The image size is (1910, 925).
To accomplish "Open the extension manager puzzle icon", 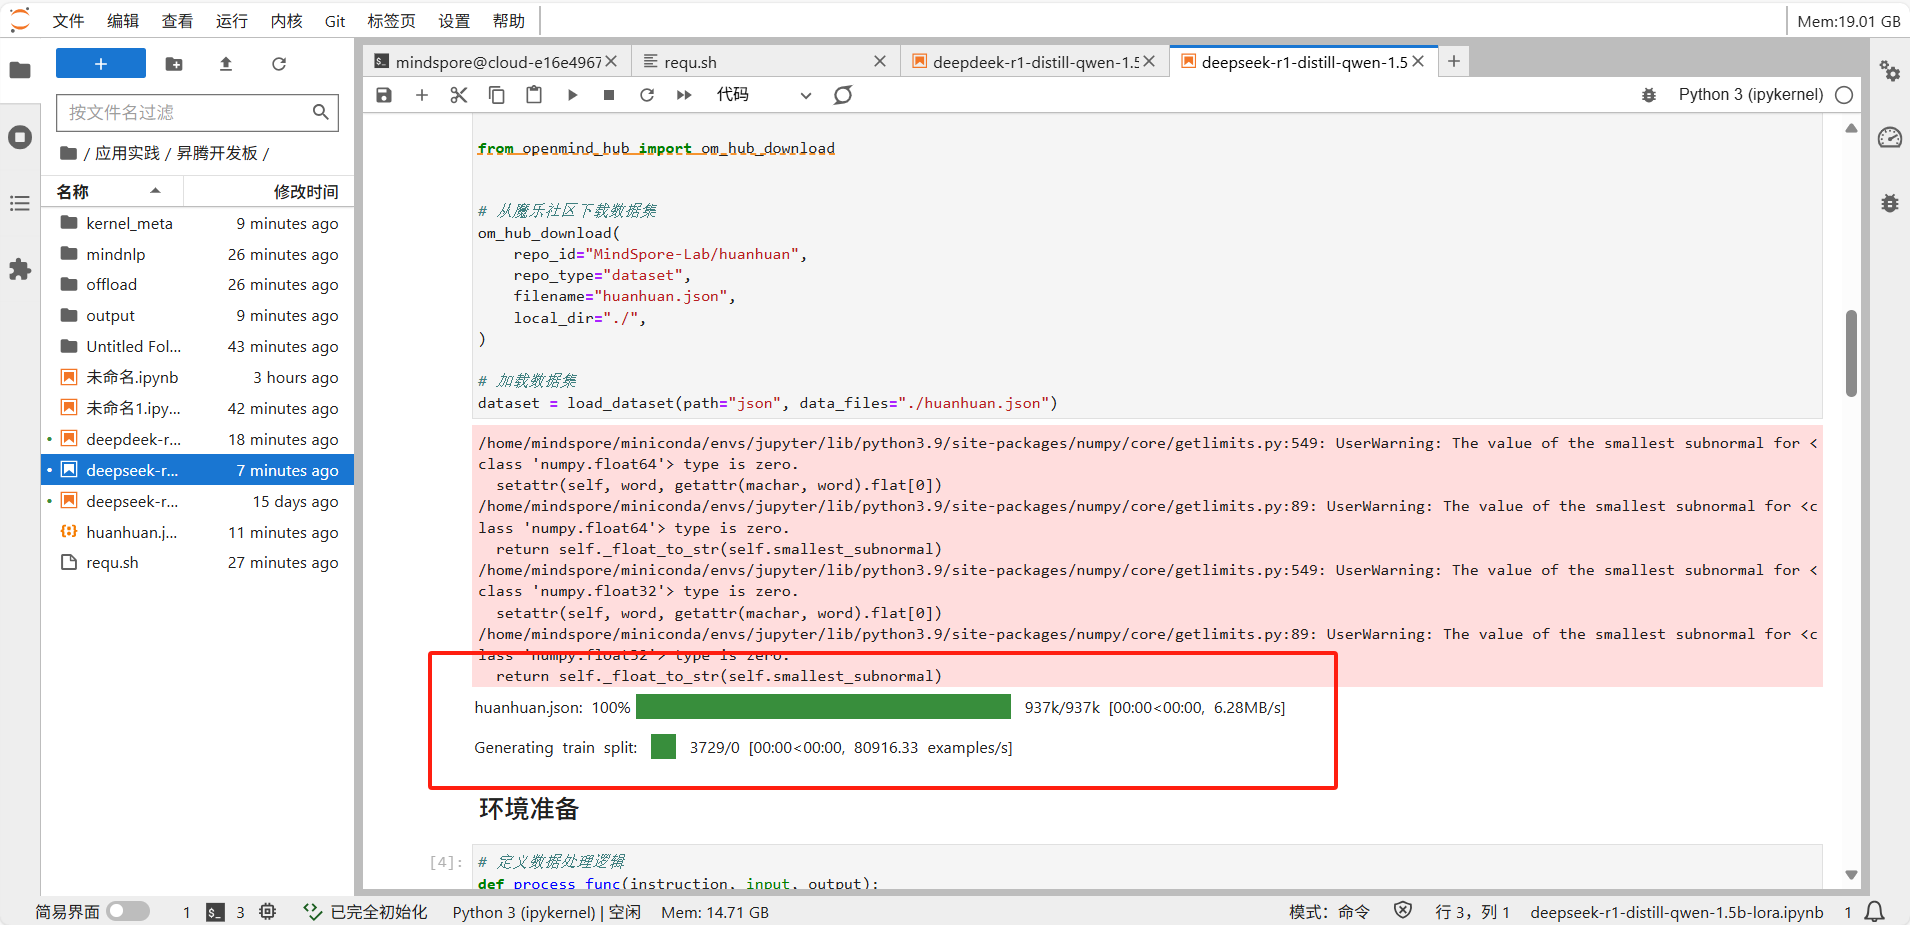I will point(20,269).
